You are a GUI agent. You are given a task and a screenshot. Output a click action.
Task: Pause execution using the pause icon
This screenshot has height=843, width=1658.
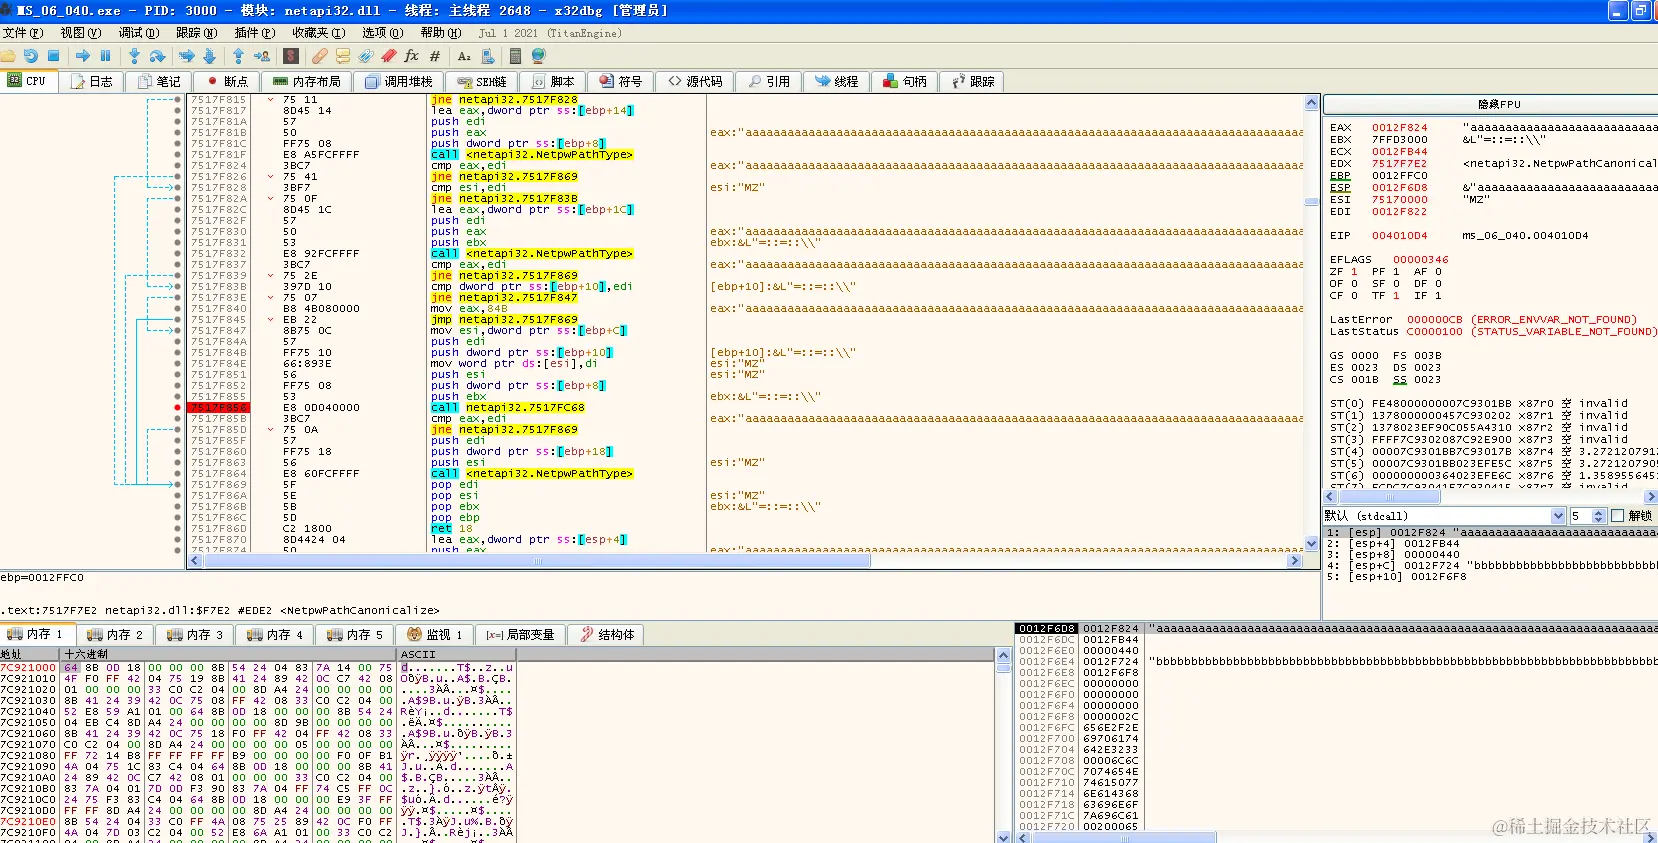(x=105, y=56)
